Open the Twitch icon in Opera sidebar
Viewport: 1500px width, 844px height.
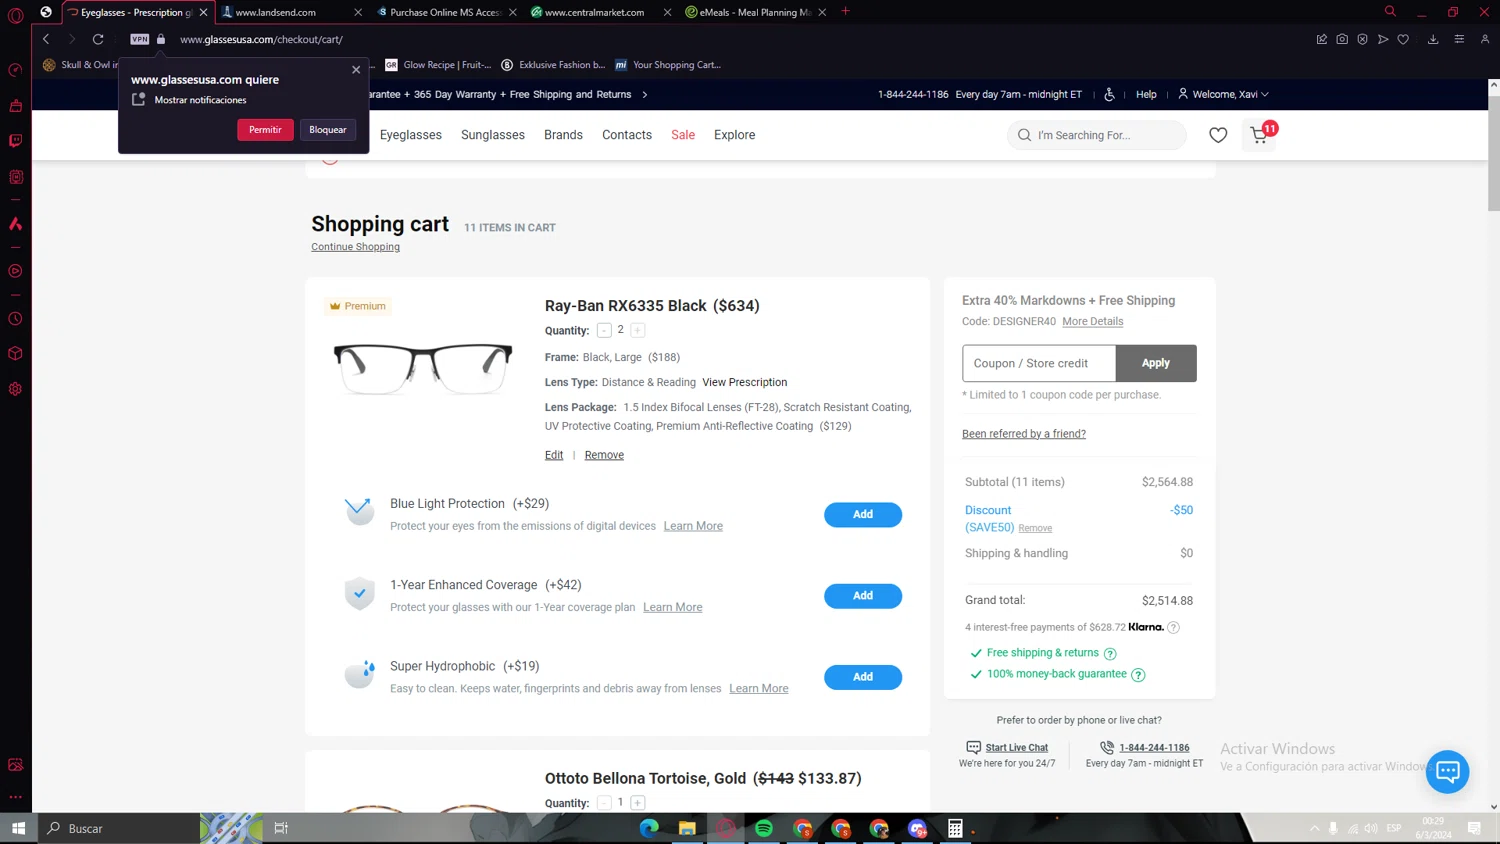click(15, 141)
